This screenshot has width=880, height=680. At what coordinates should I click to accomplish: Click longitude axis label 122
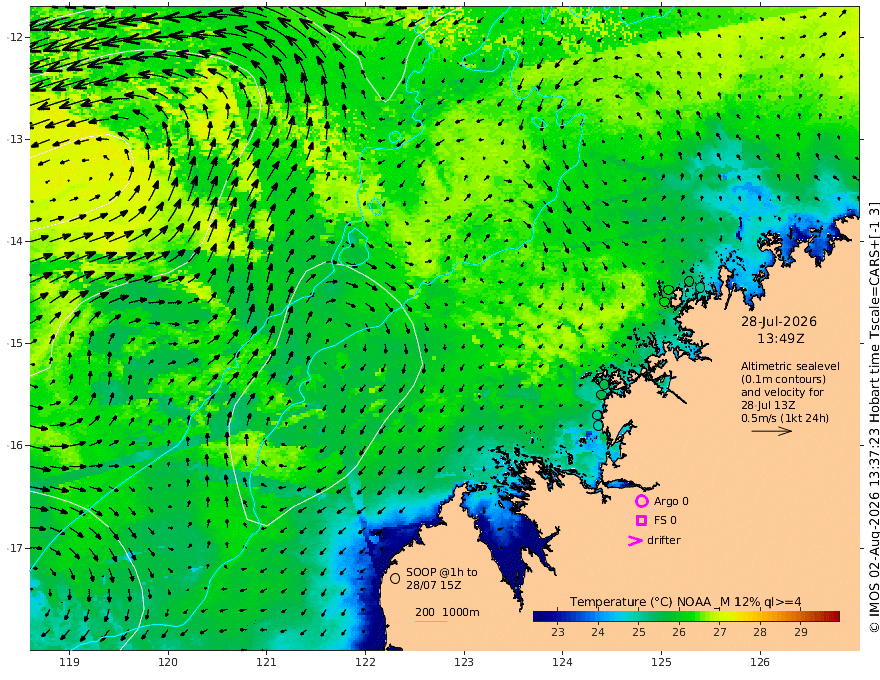[x=365, y=662]
